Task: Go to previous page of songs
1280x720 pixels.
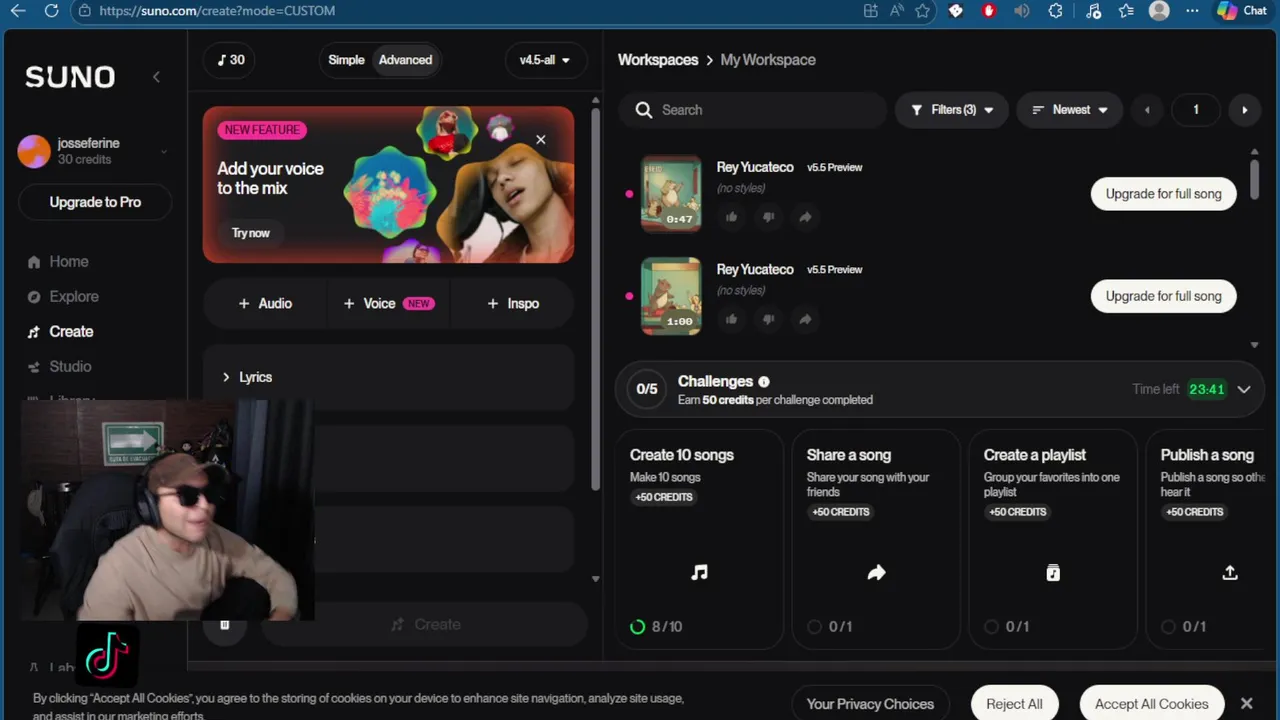Action: click(x=1147, y=110)
